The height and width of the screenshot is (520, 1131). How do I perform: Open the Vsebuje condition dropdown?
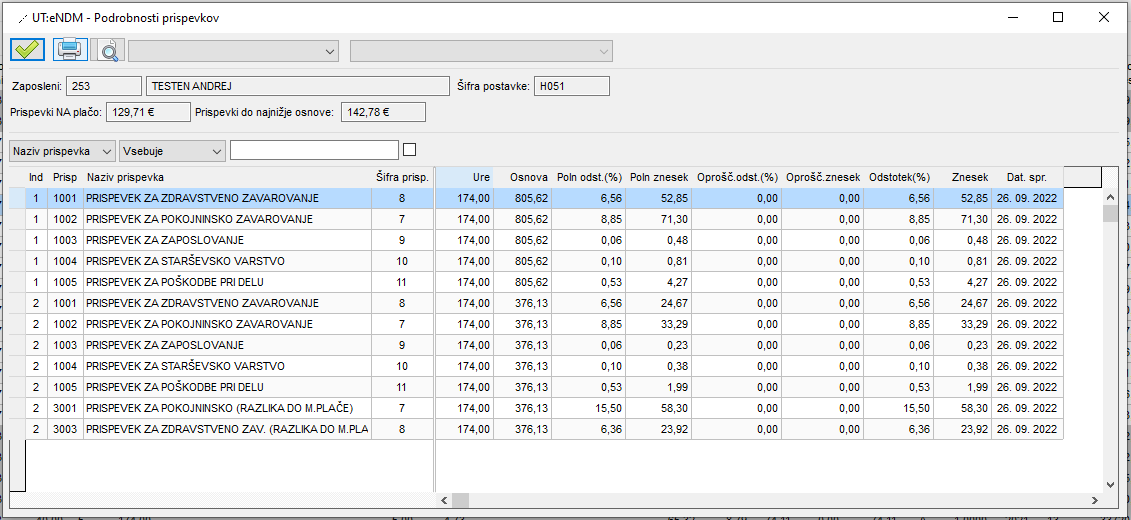[x=172, y=151]
